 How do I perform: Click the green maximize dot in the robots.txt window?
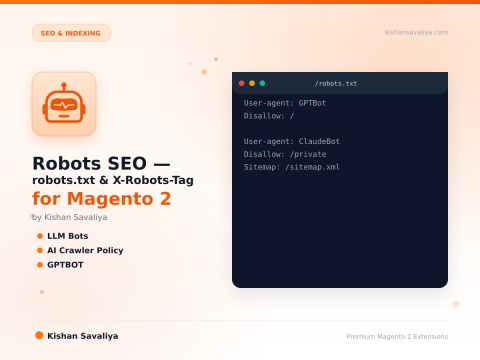[262, 83]
